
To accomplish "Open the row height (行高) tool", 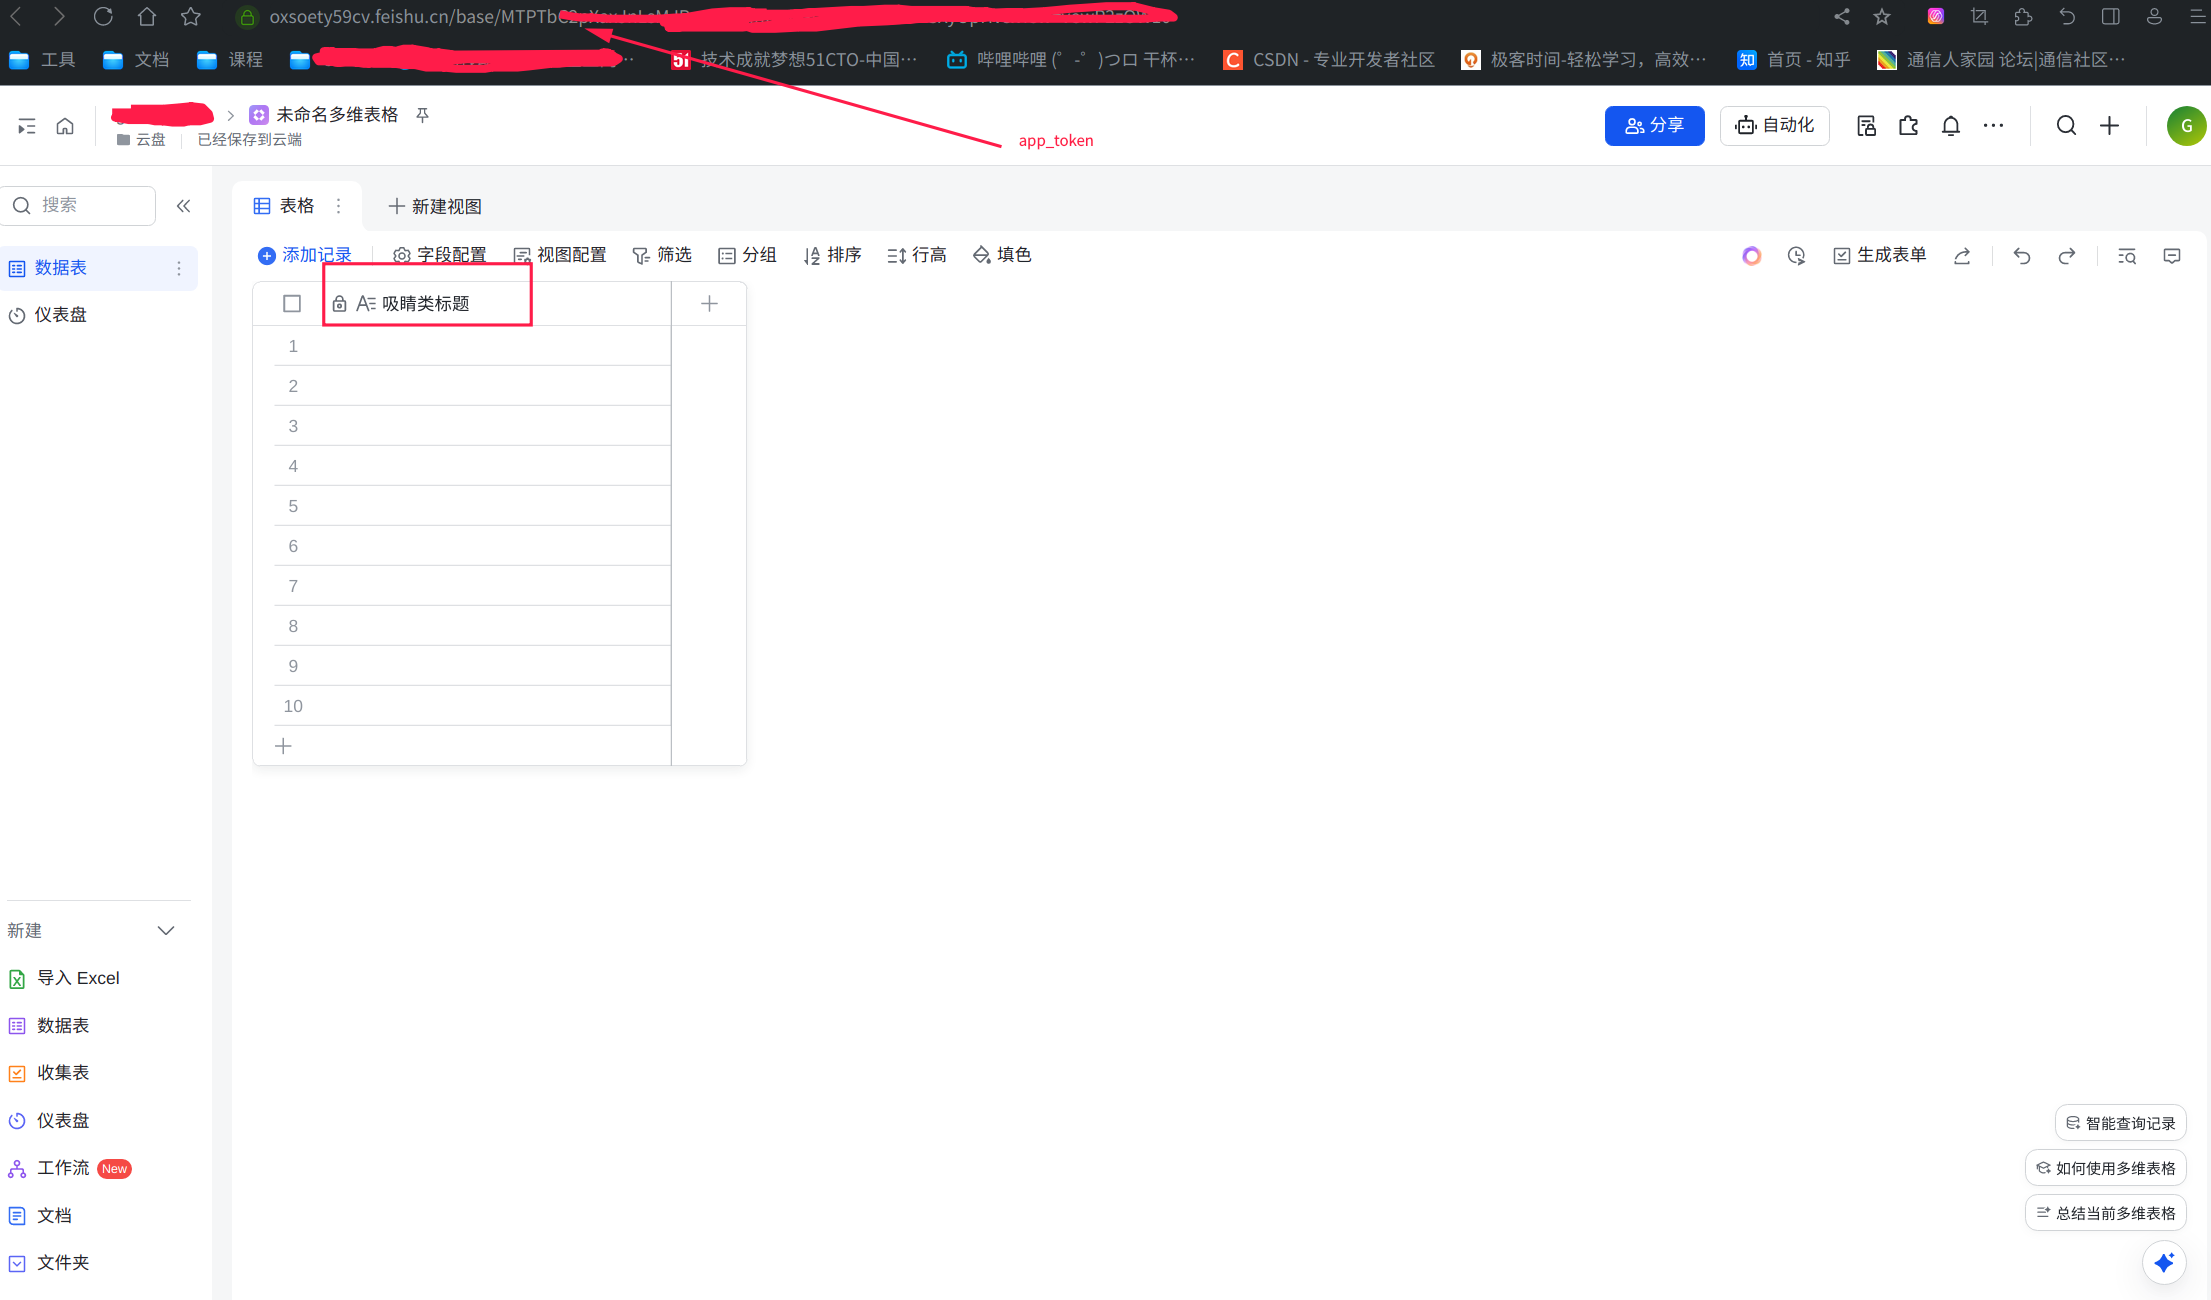I will click(916, 255).
